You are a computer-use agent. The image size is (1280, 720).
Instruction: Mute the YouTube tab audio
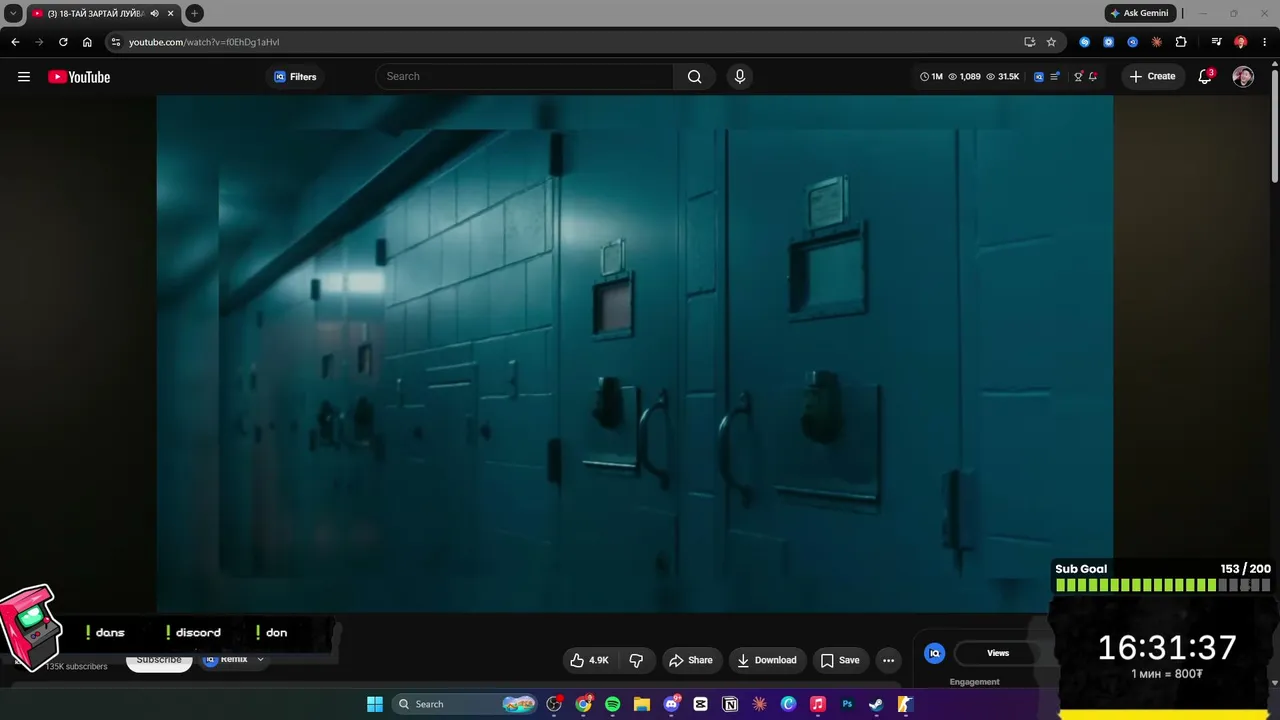point(154,13)
